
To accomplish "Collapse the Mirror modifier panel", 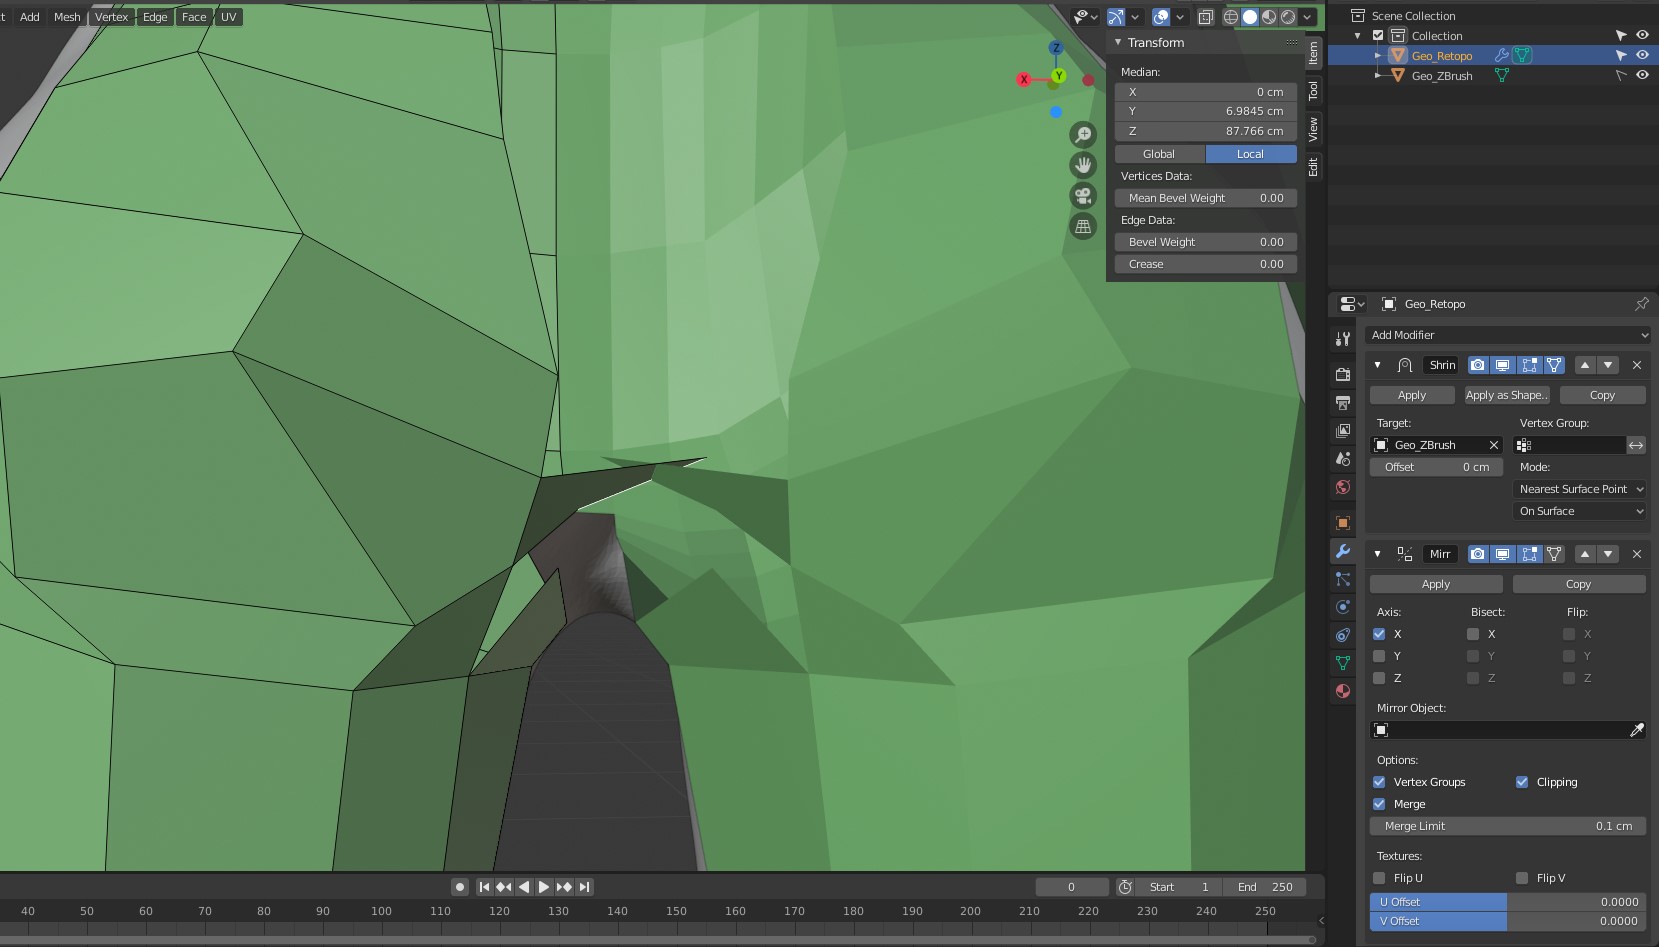I will point(1378,554).
